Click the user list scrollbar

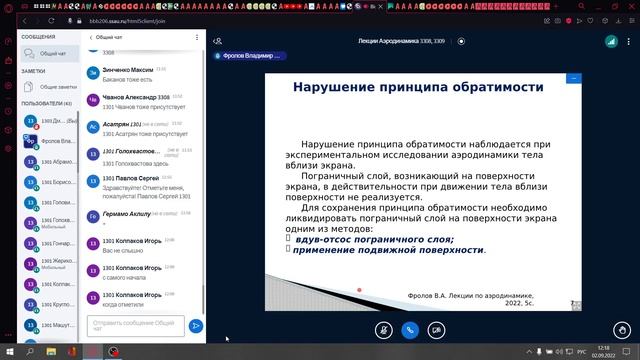pos(78,143)
